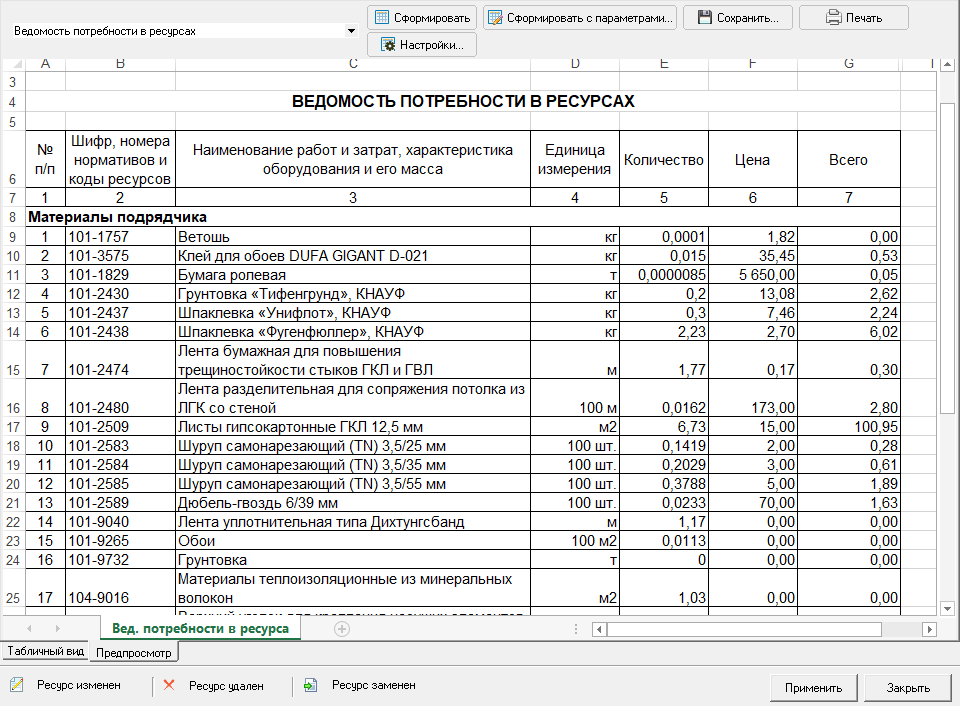Select the quantity cell 6,73
Viewport: 960px width, 706px height.
664,427
